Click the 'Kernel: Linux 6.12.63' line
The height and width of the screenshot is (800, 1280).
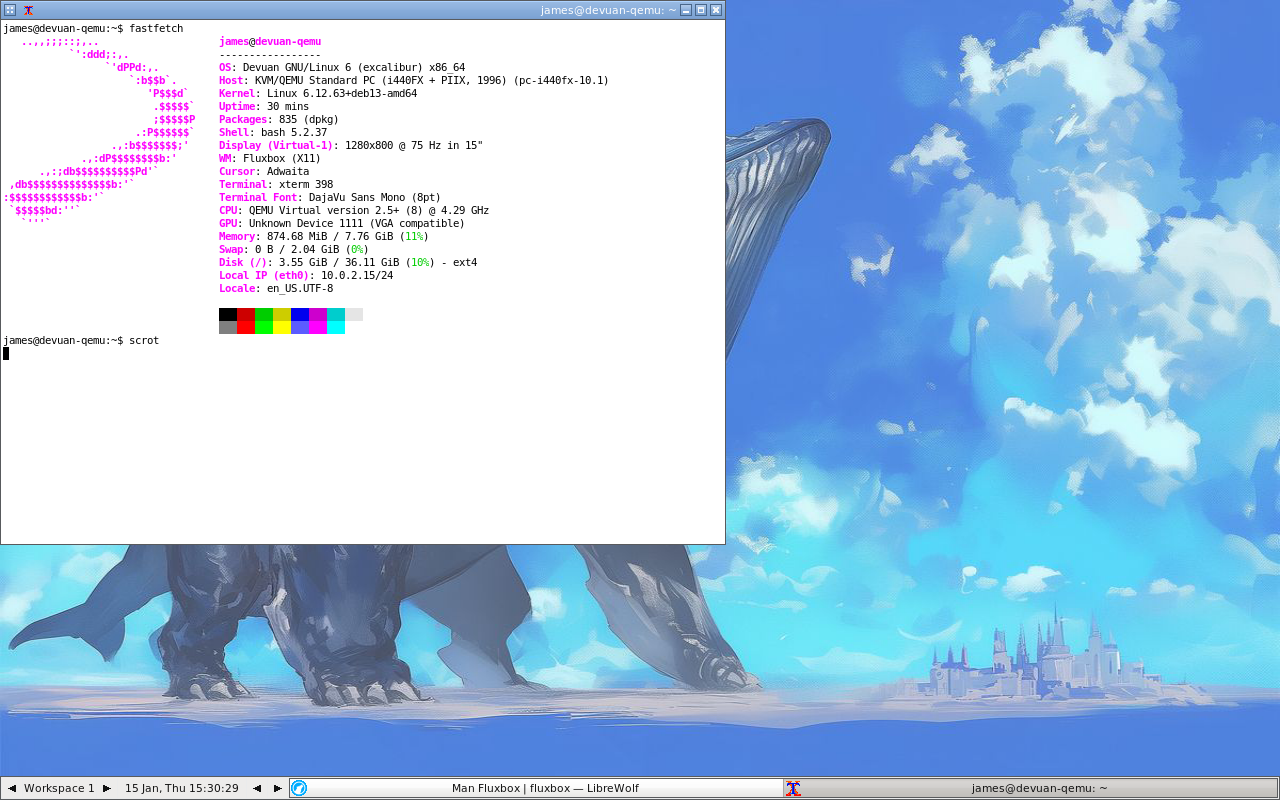(318, 93)
